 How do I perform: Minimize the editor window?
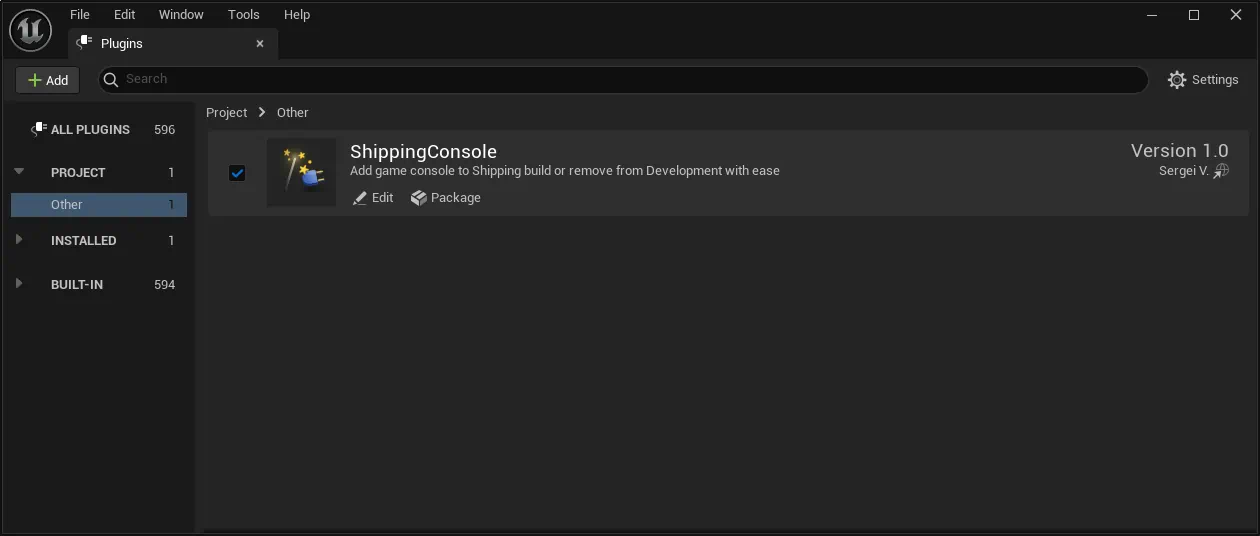coord(1151,15)
